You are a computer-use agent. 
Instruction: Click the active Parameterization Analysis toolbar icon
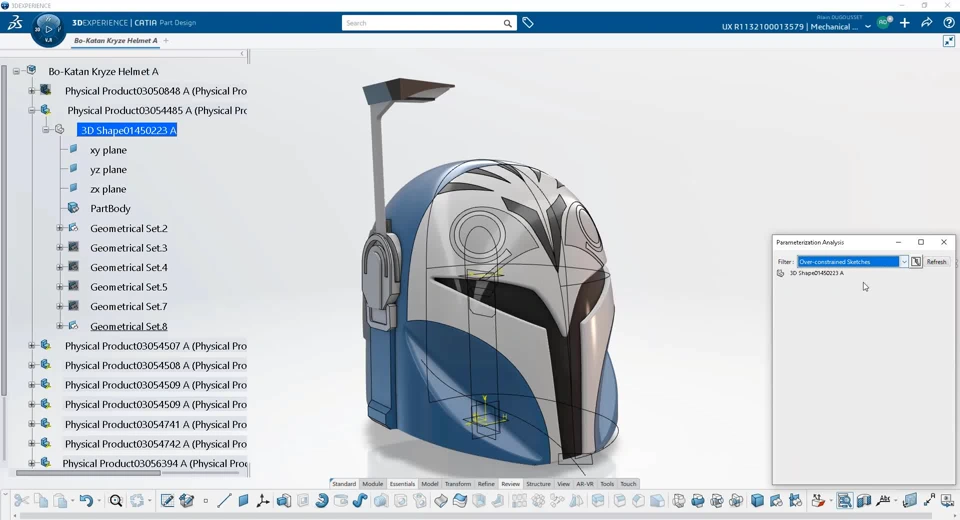(844, 501)
